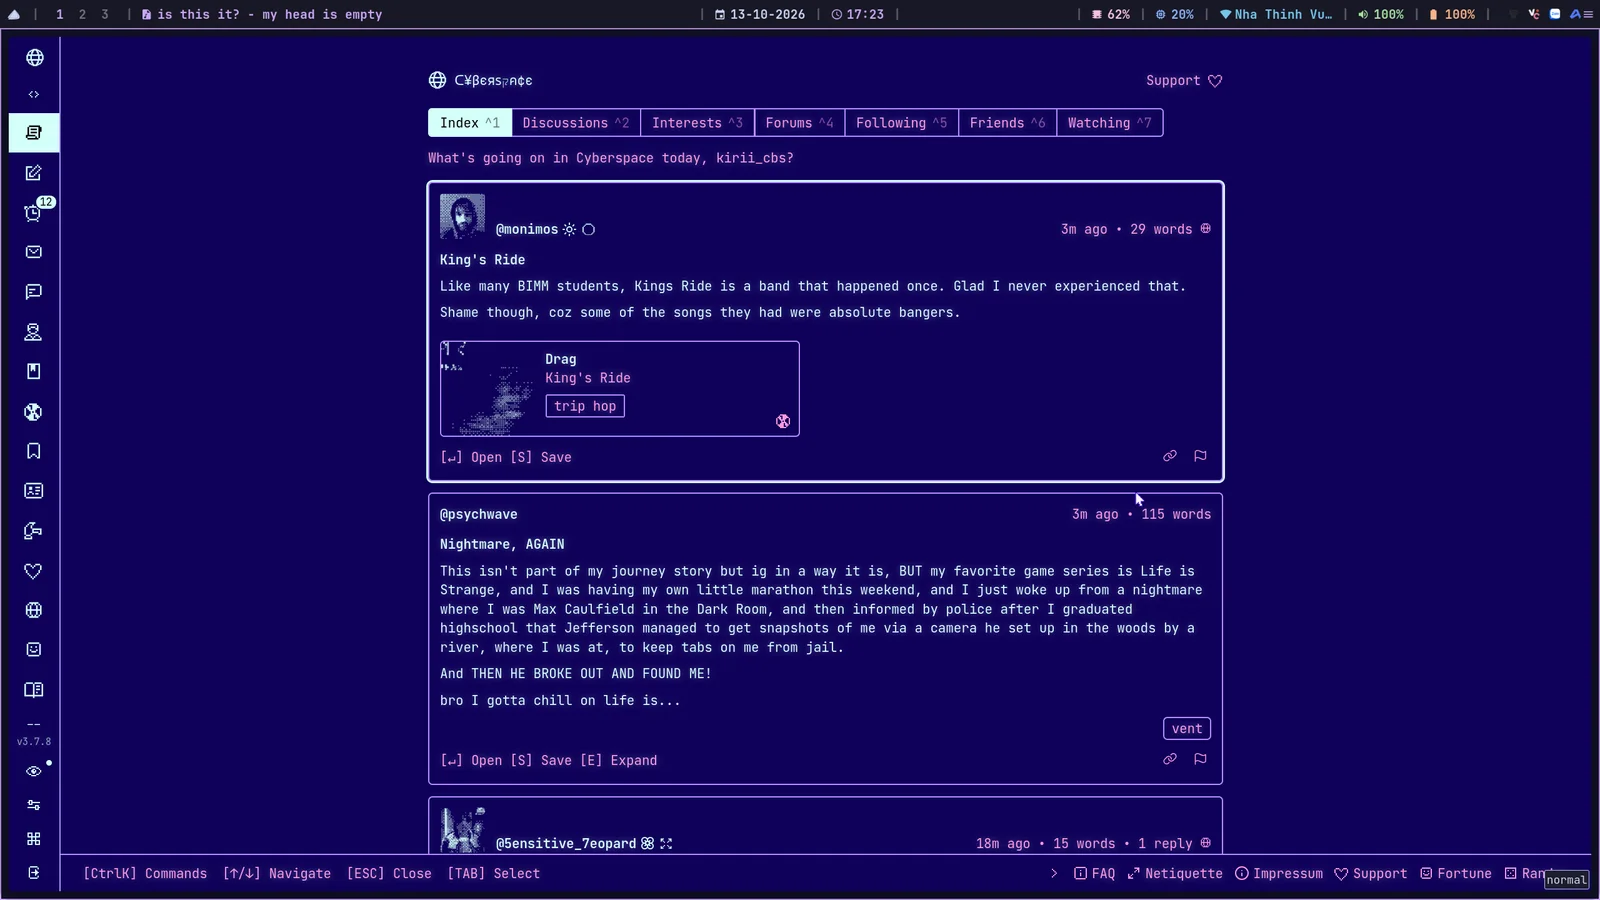Click the heart icon in the left sidebar
1600x900 pixels.
tap(34, 571)
